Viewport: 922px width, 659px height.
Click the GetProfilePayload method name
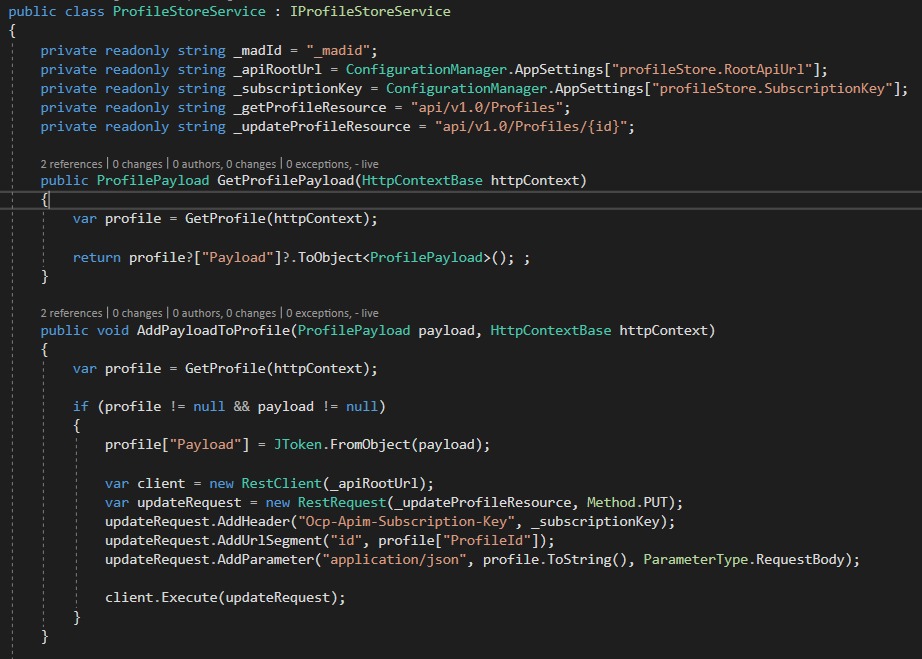click(286, 180)
